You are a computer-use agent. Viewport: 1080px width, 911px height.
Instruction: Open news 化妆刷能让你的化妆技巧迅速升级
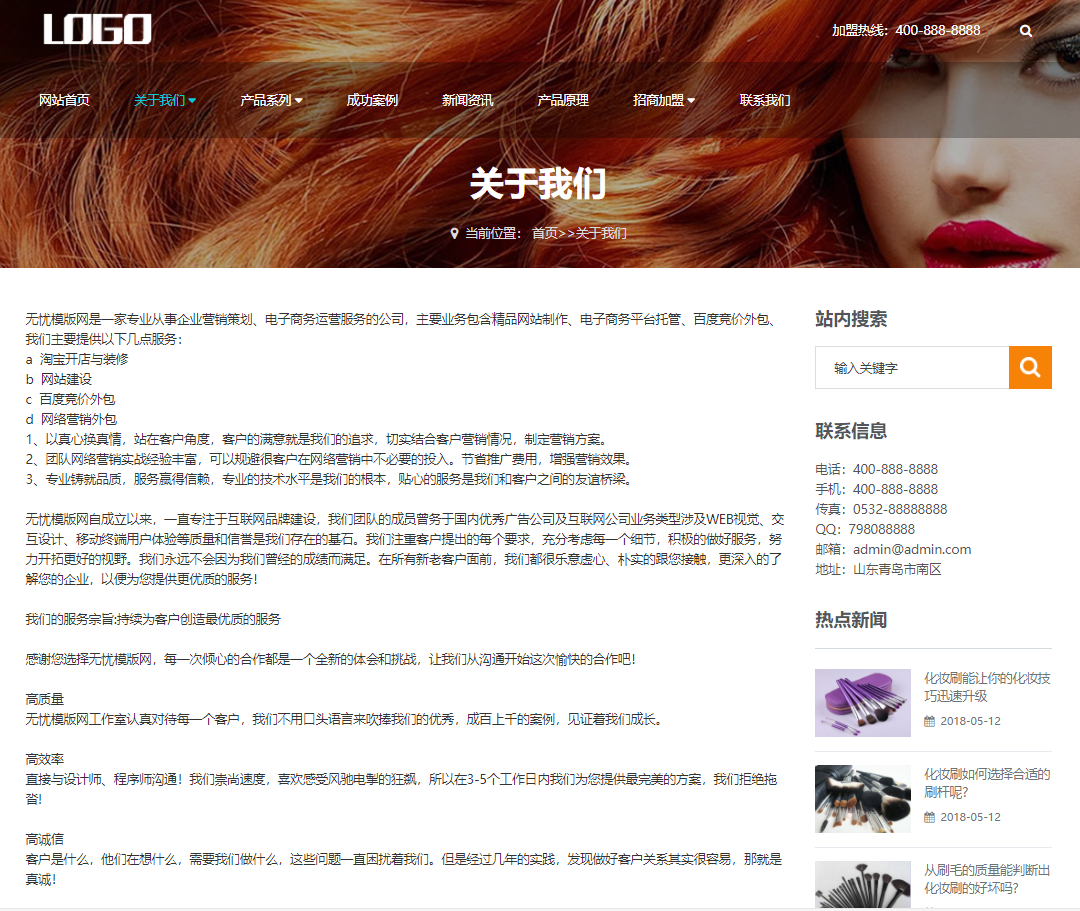[x=987, y=687]
